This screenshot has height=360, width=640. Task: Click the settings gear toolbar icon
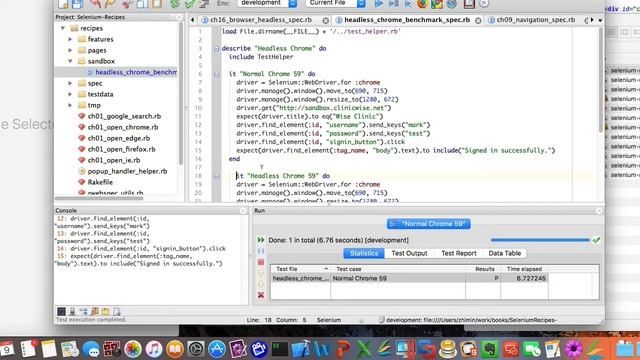[x=484, y=4]
